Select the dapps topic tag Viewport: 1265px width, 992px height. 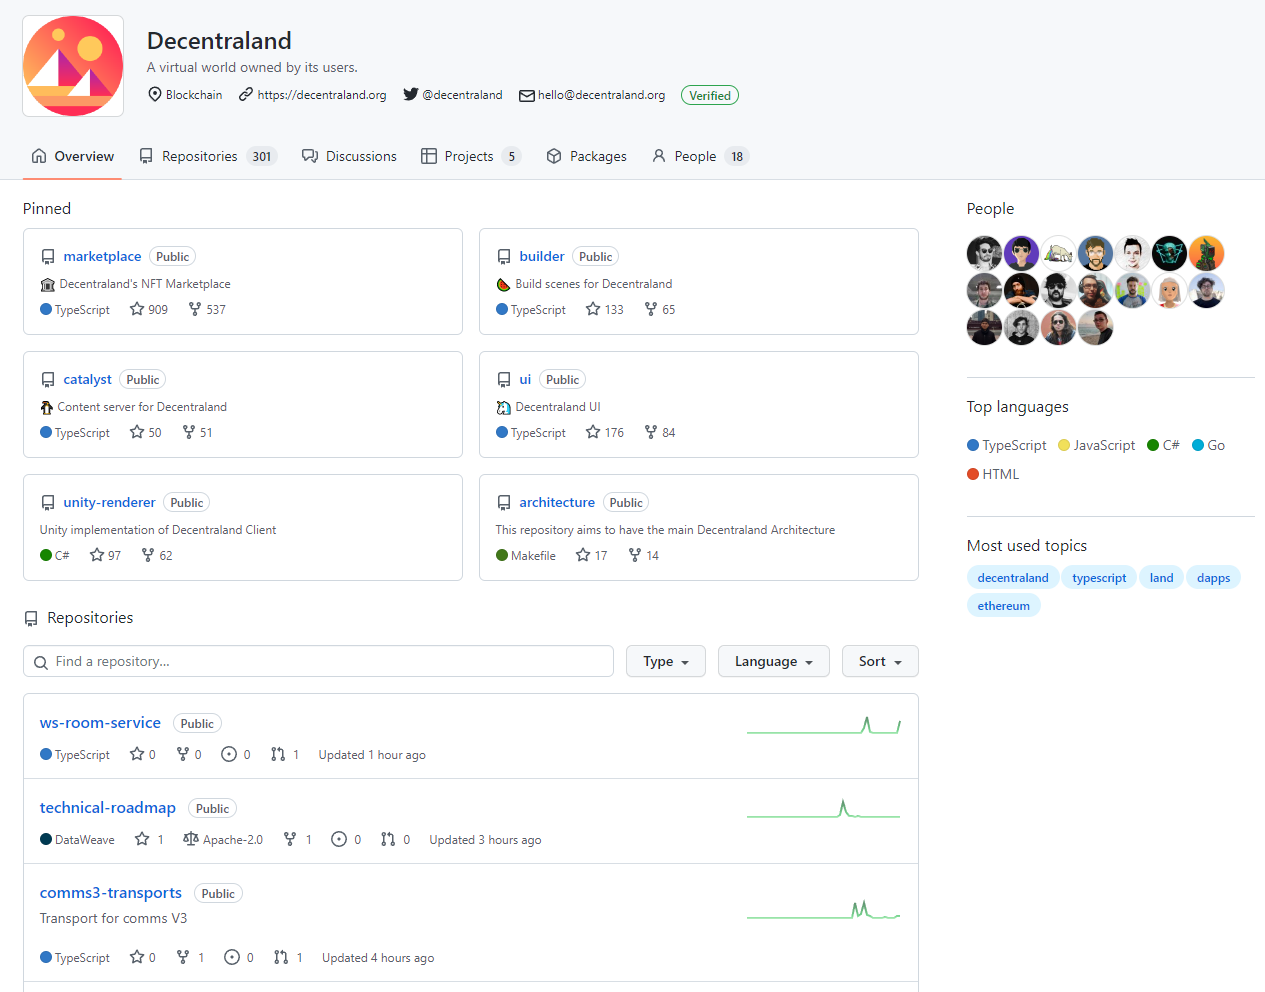[x=1213, y=577]
